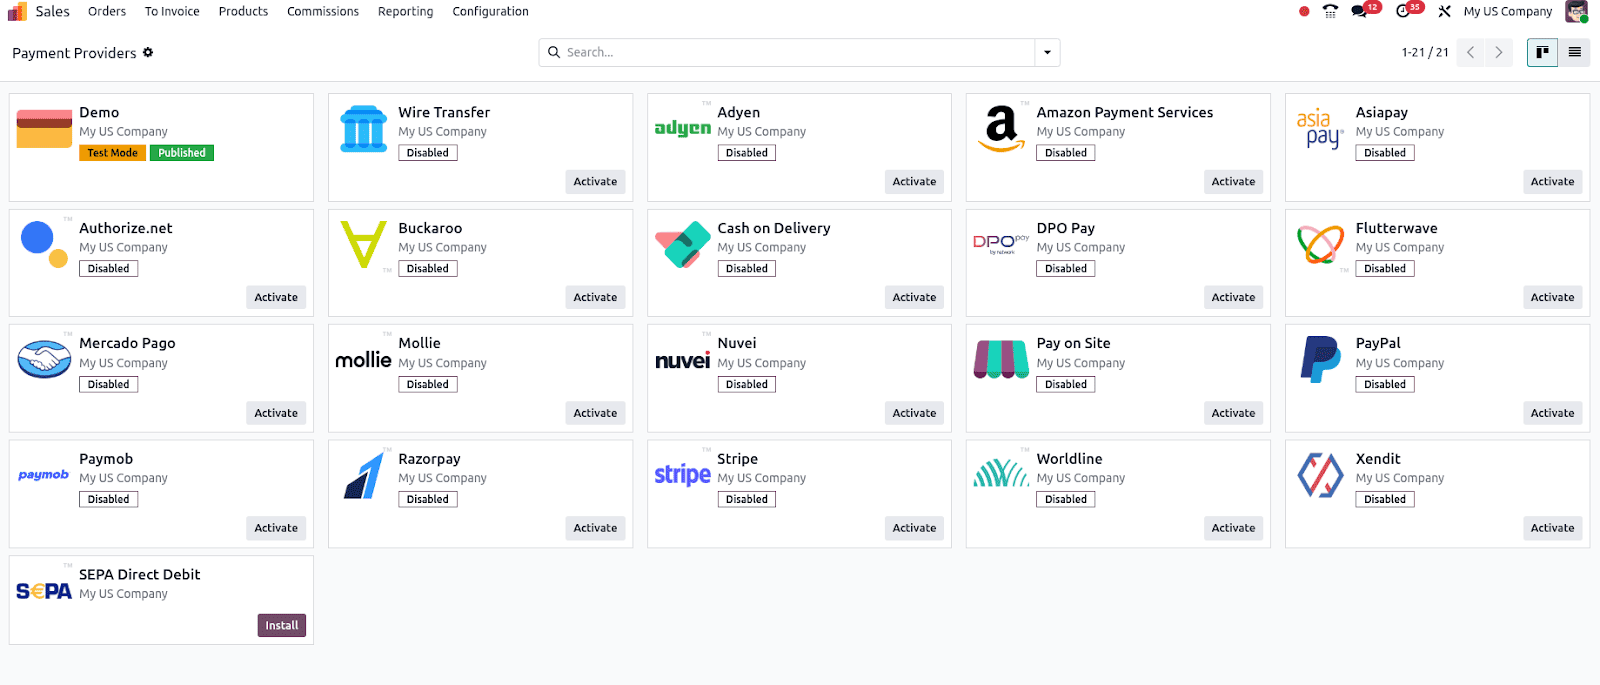
Task: Expand the search options dropdown arrow
Action: (1047, 52)
